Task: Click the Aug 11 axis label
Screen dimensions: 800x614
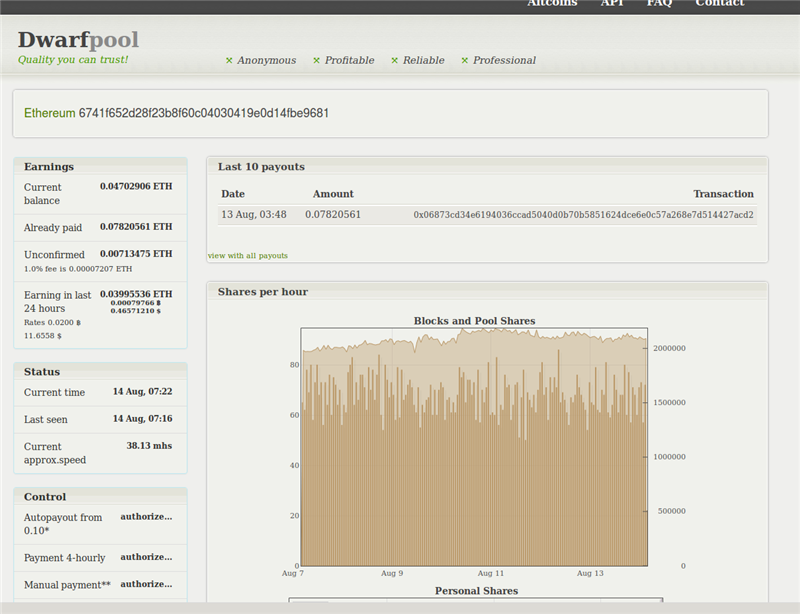Action: (490, 573)
